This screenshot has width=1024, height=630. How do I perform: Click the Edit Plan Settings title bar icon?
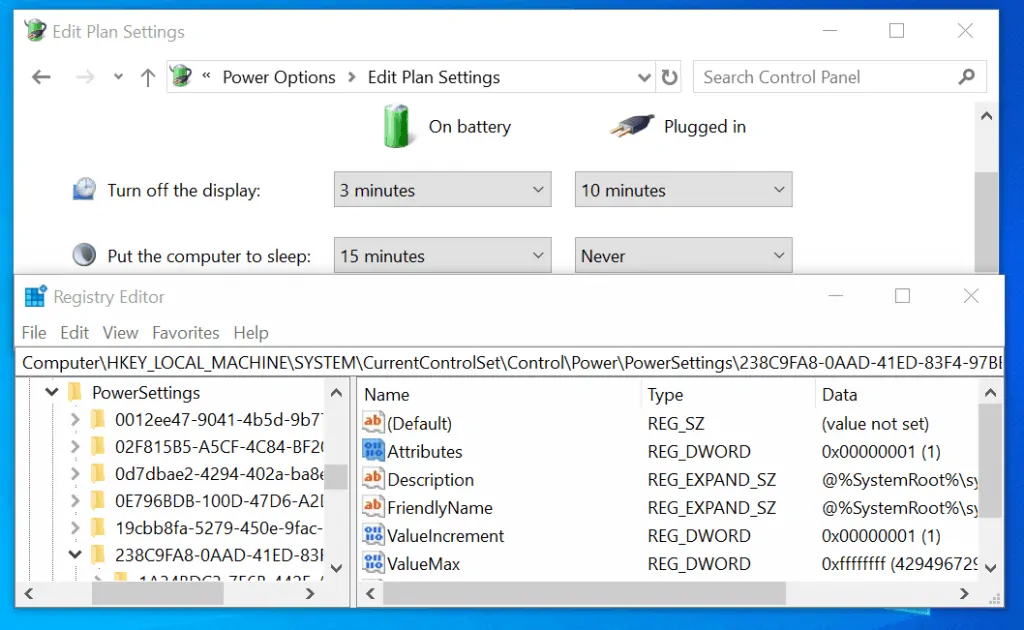click(35, 31)
